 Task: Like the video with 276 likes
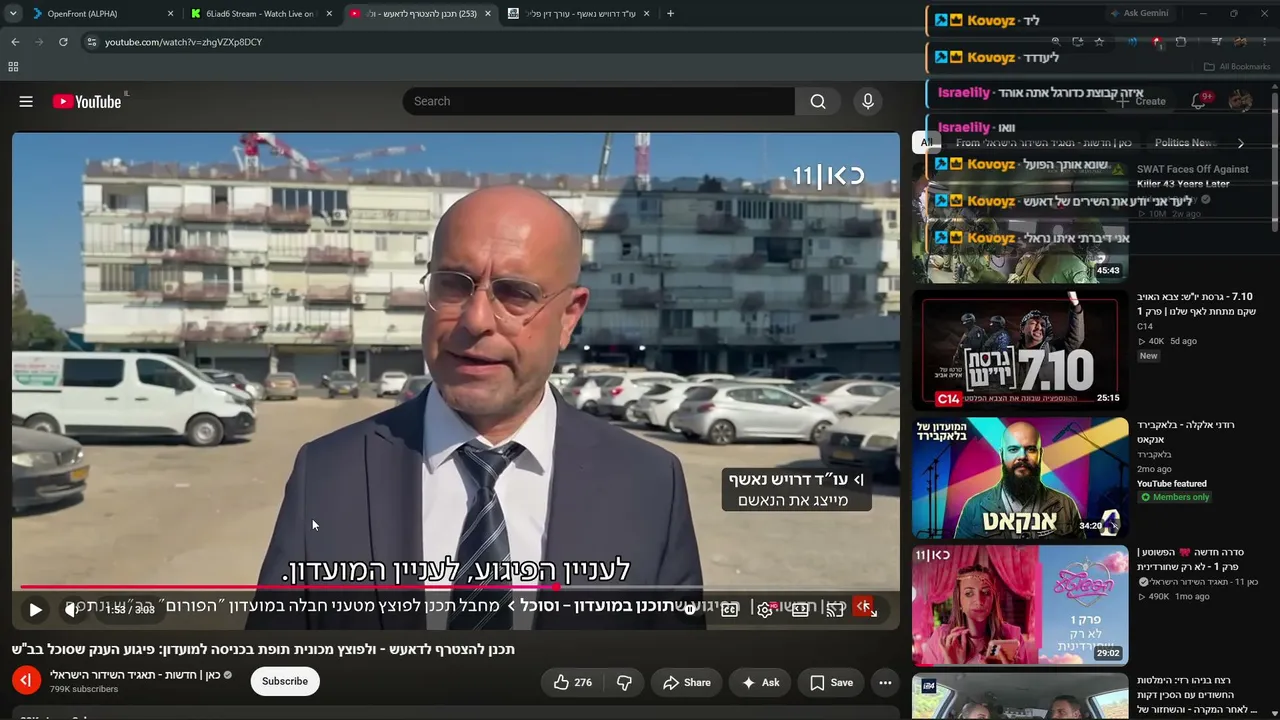tap(573, 682)
